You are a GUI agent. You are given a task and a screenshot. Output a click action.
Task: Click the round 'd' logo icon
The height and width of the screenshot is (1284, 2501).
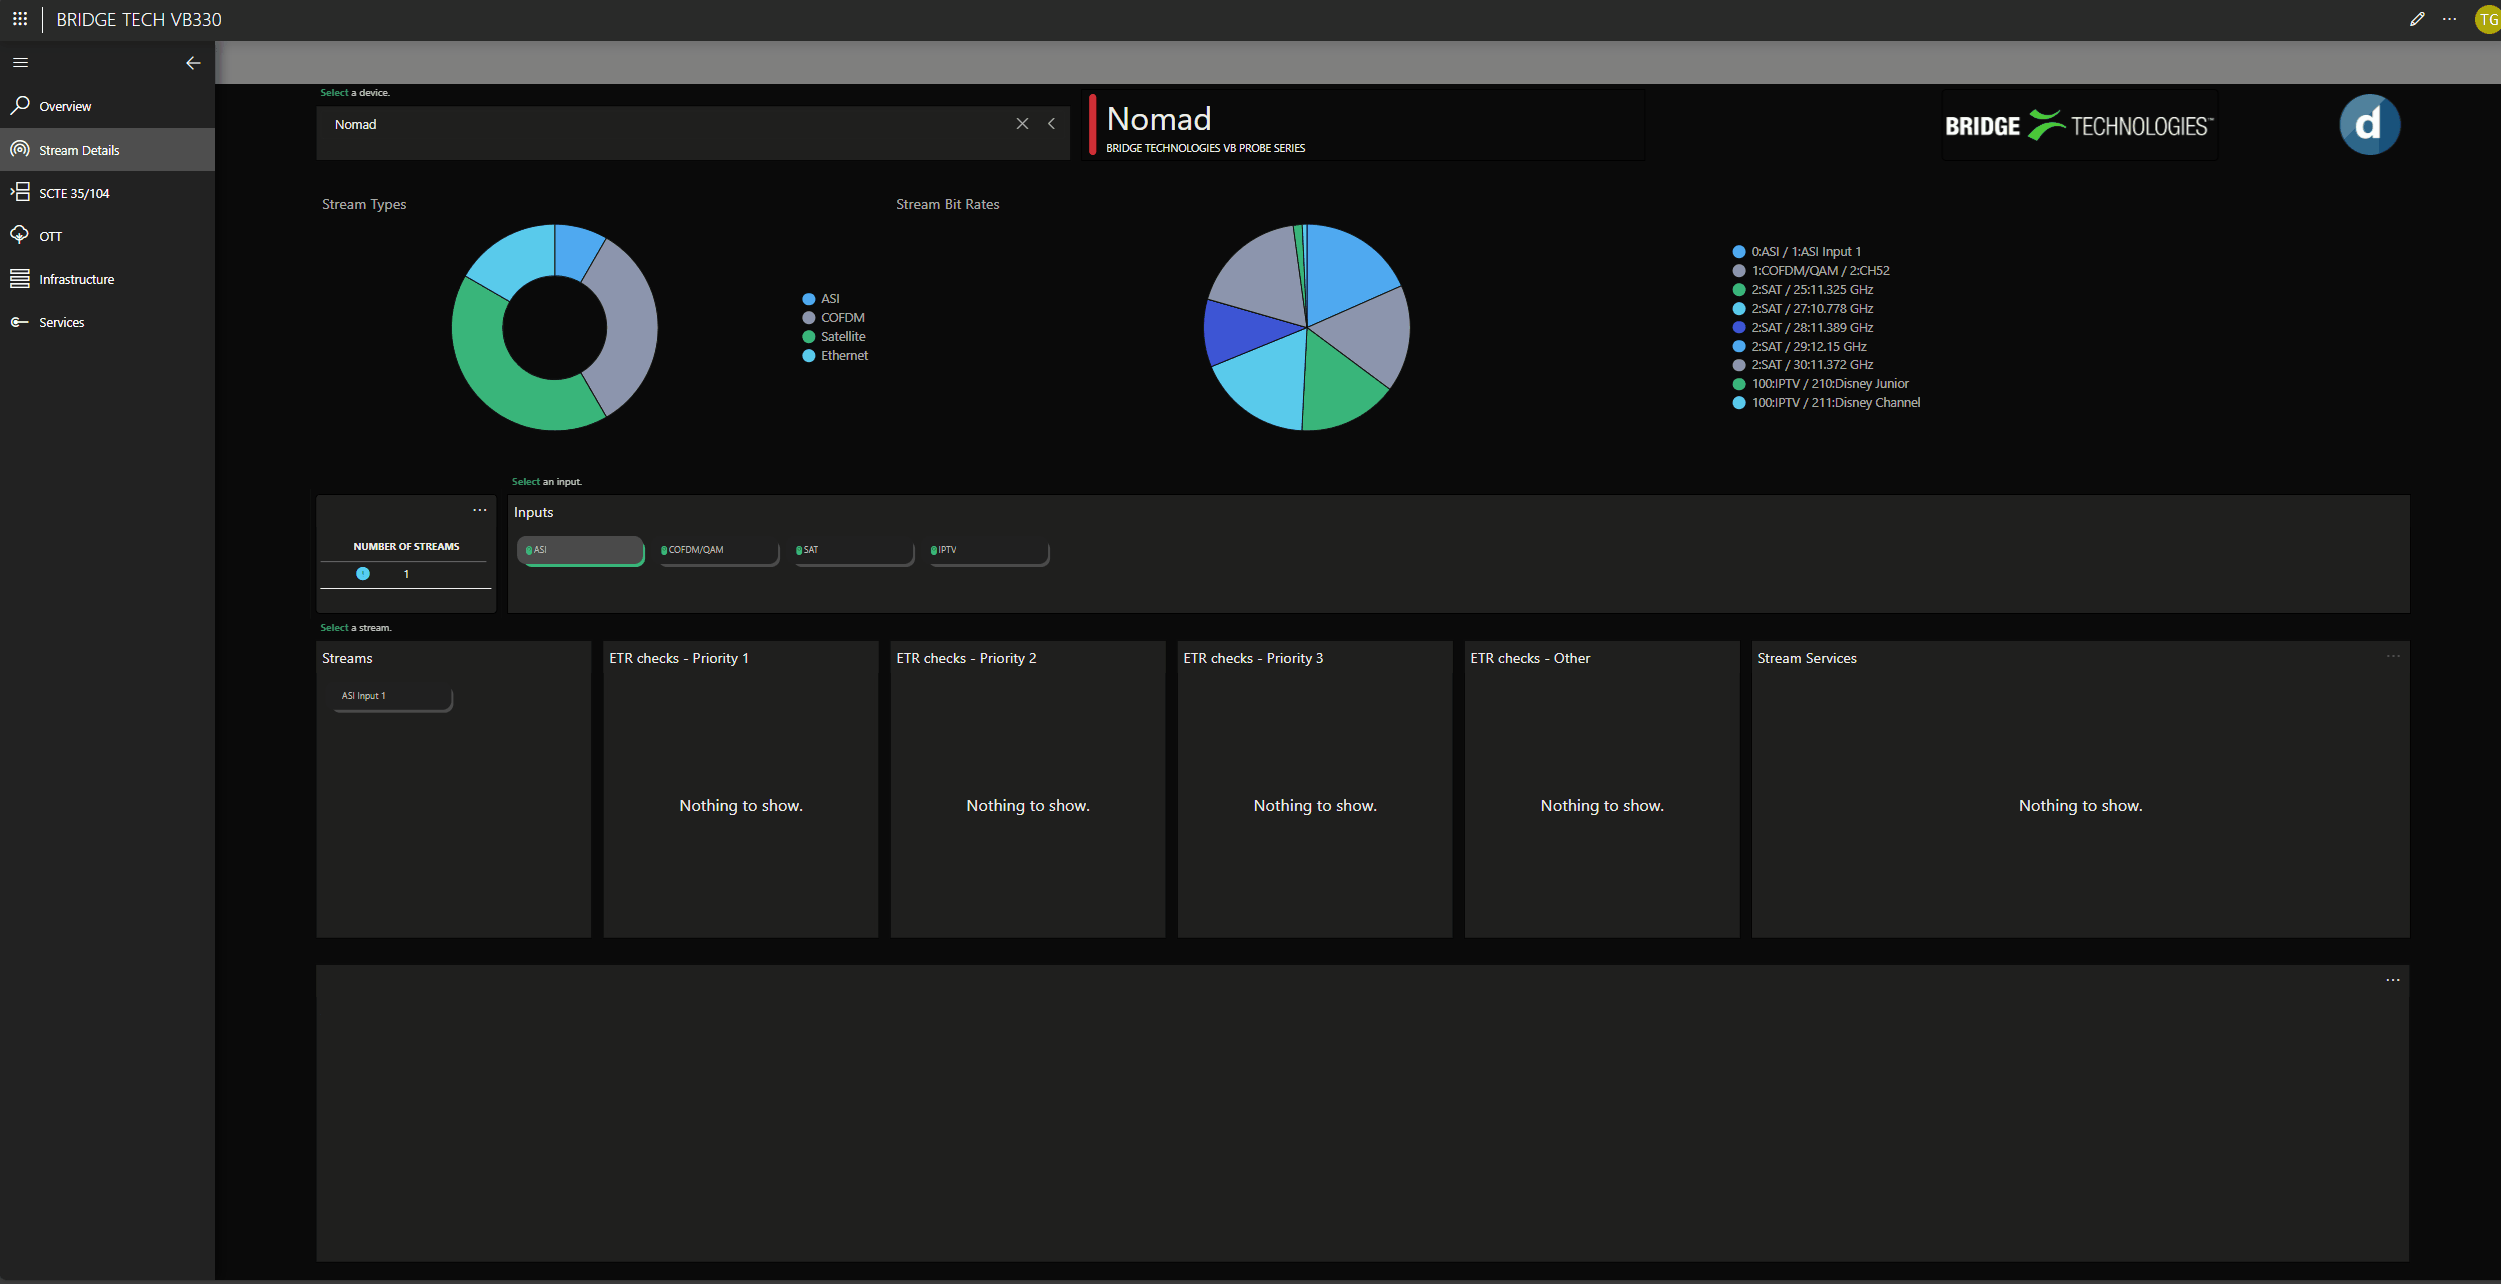coord(2369,125)
